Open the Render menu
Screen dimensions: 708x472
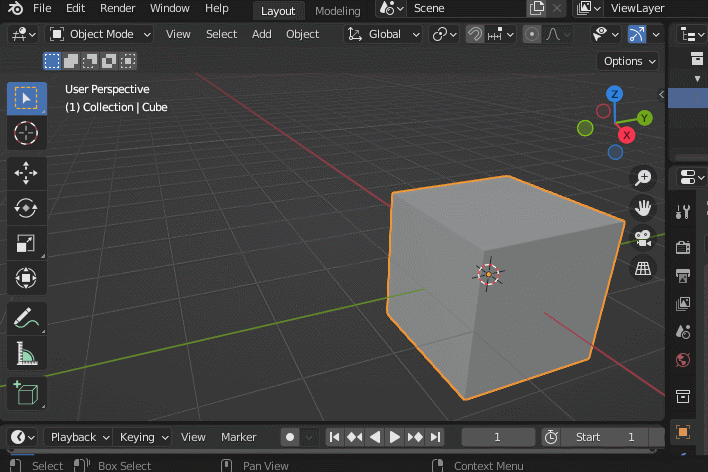pos(117,8)
